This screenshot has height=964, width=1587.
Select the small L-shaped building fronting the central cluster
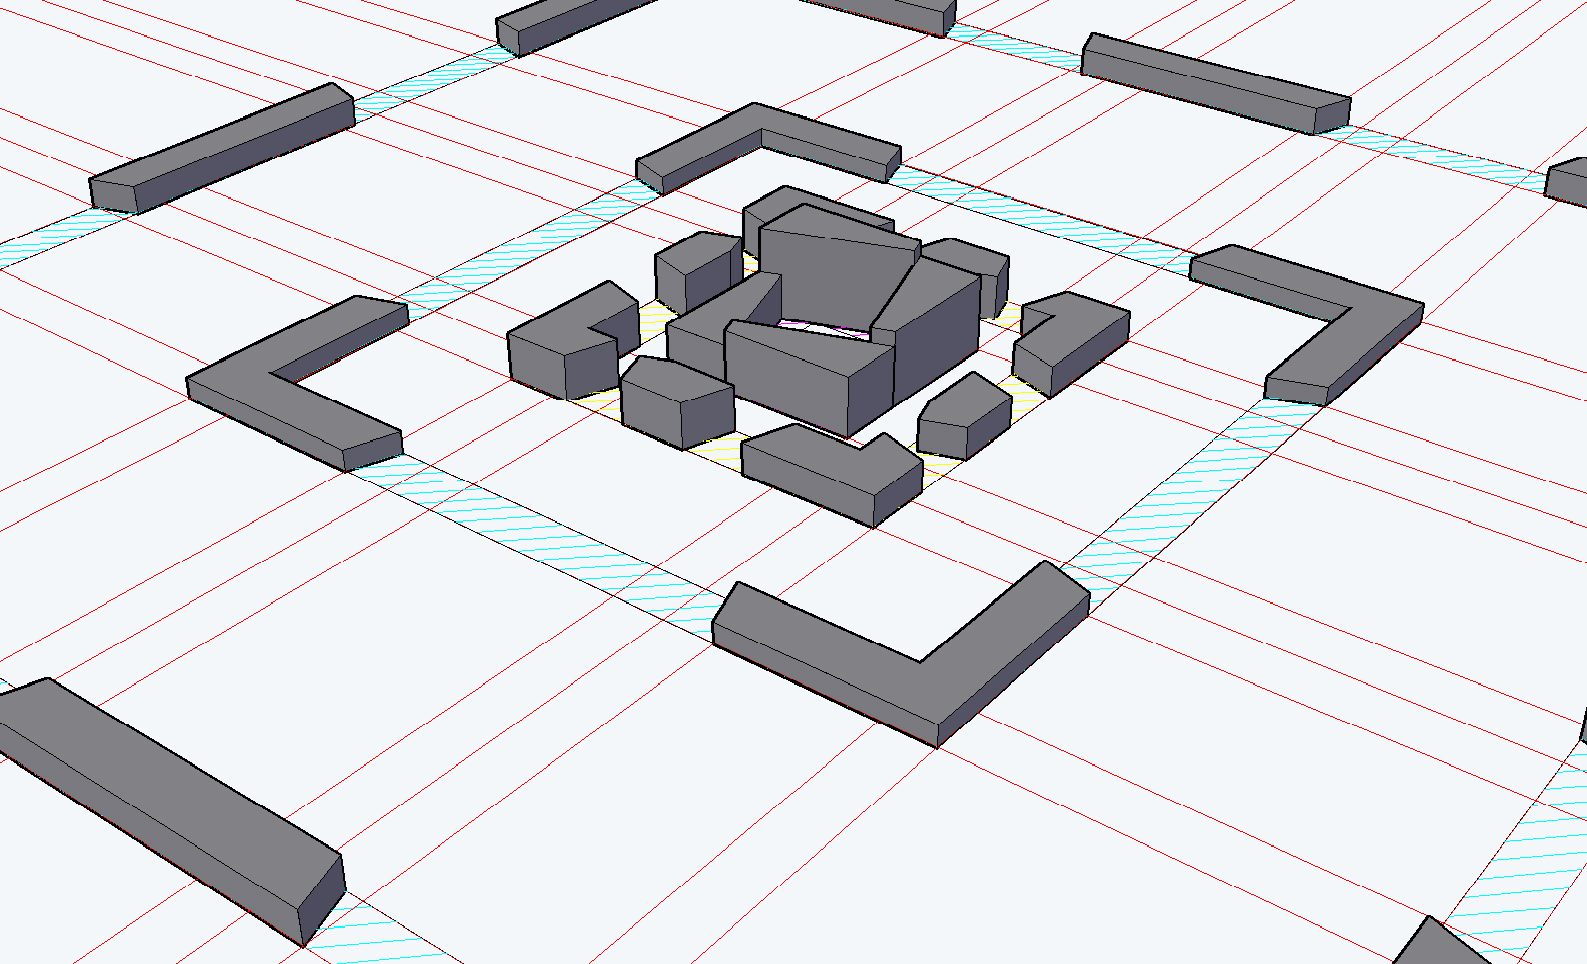(x=830, y=470)
